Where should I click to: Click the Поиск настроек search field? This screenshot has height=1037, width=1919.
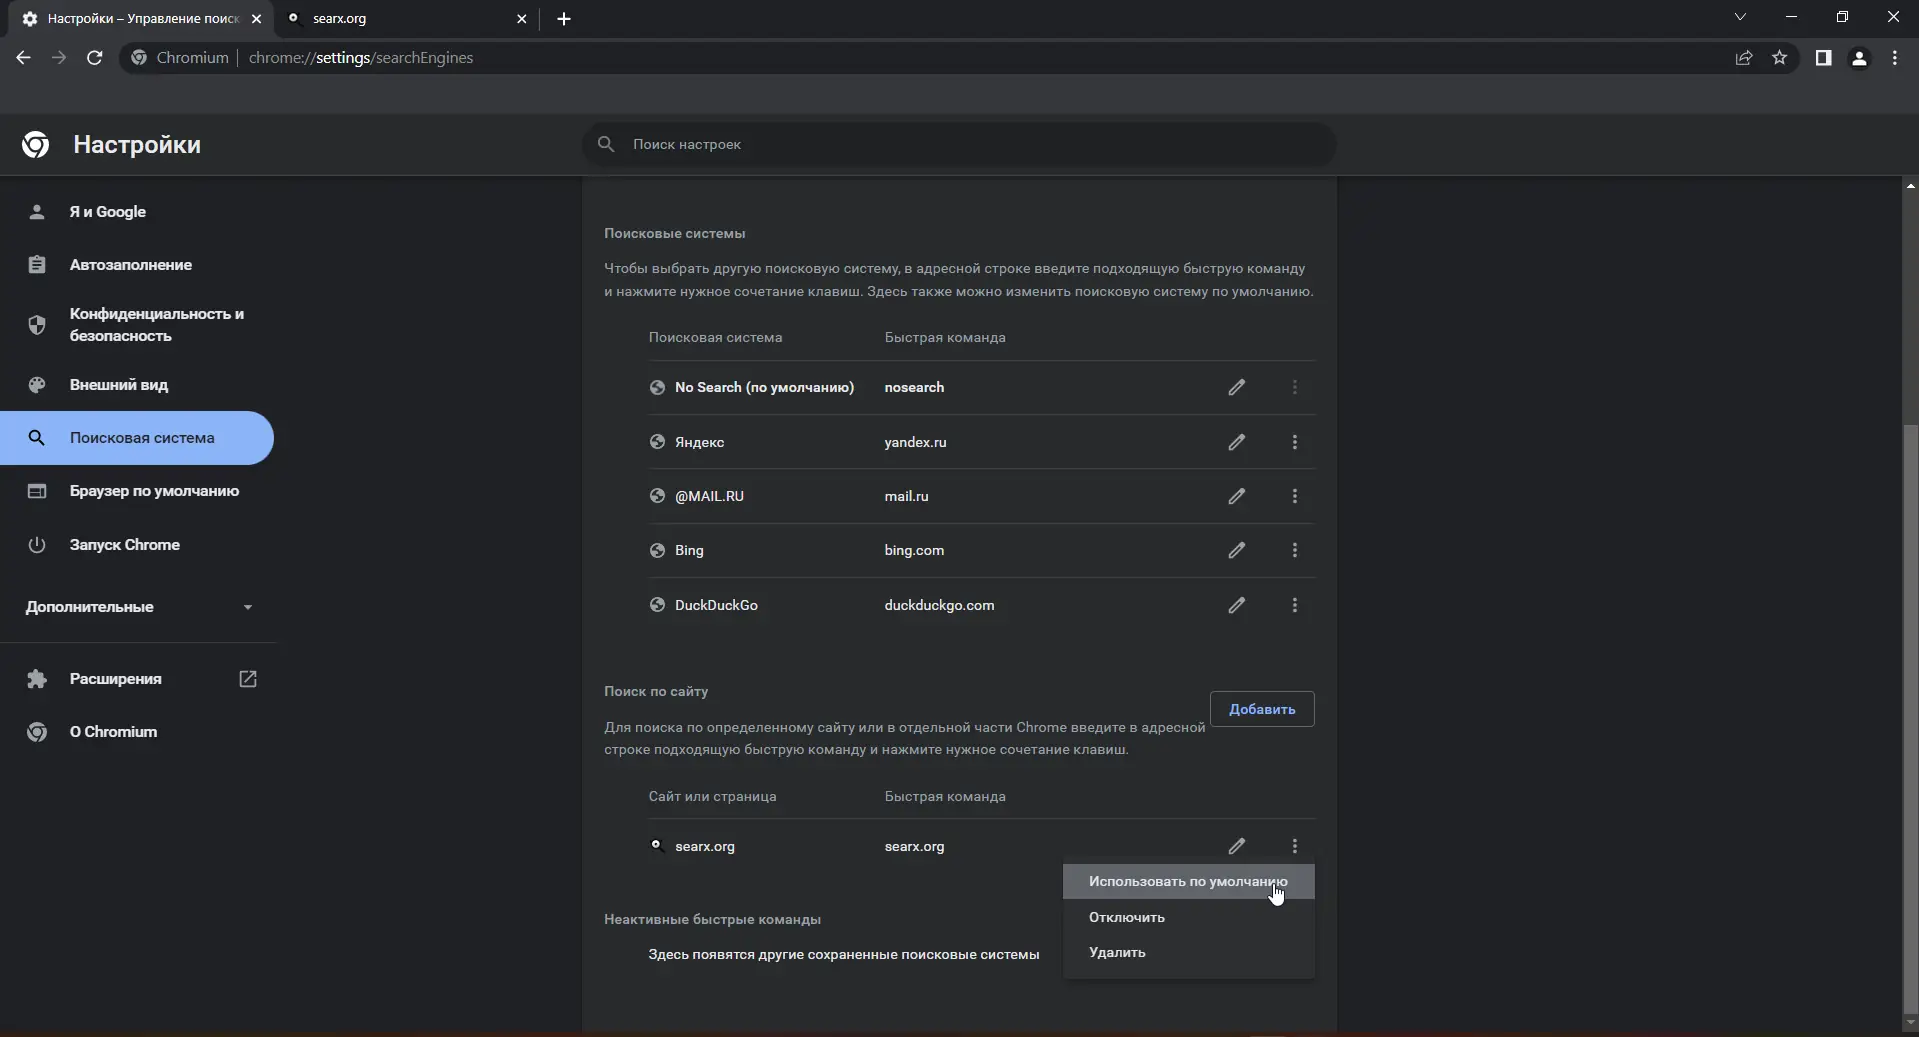[x=960, y=144]
